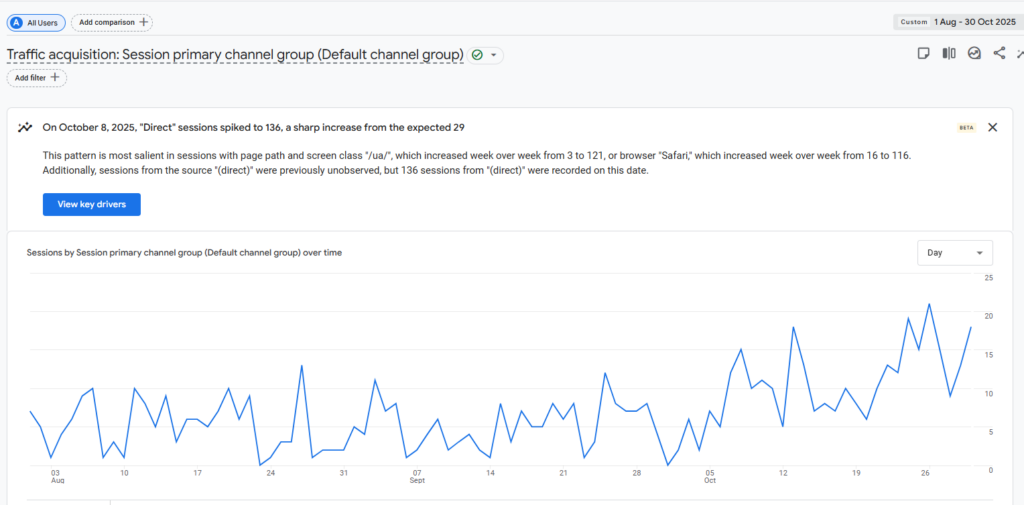Click the green check status icon
This screenshot has width=1024, height=505.
click(477, 56)
